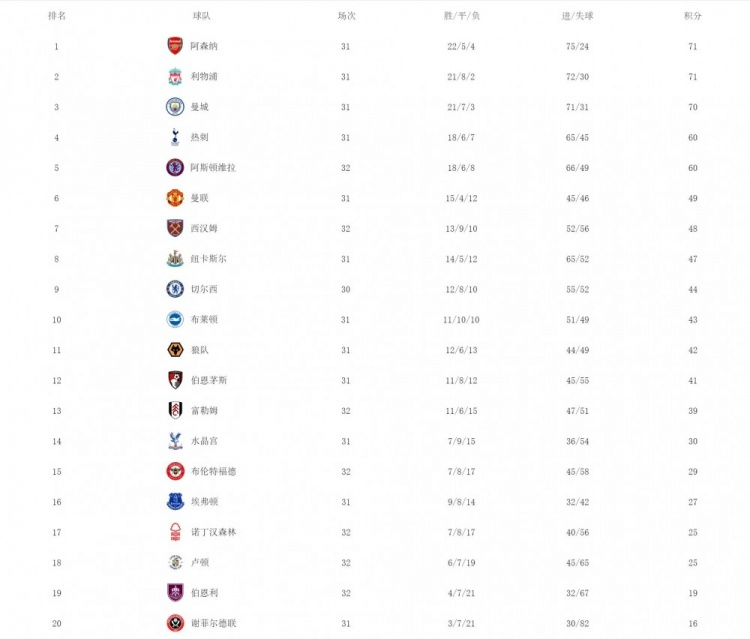The image size is (750, 639).
Task: Click the Crystal Palace crest icon
Action: [x=175, y=441]
